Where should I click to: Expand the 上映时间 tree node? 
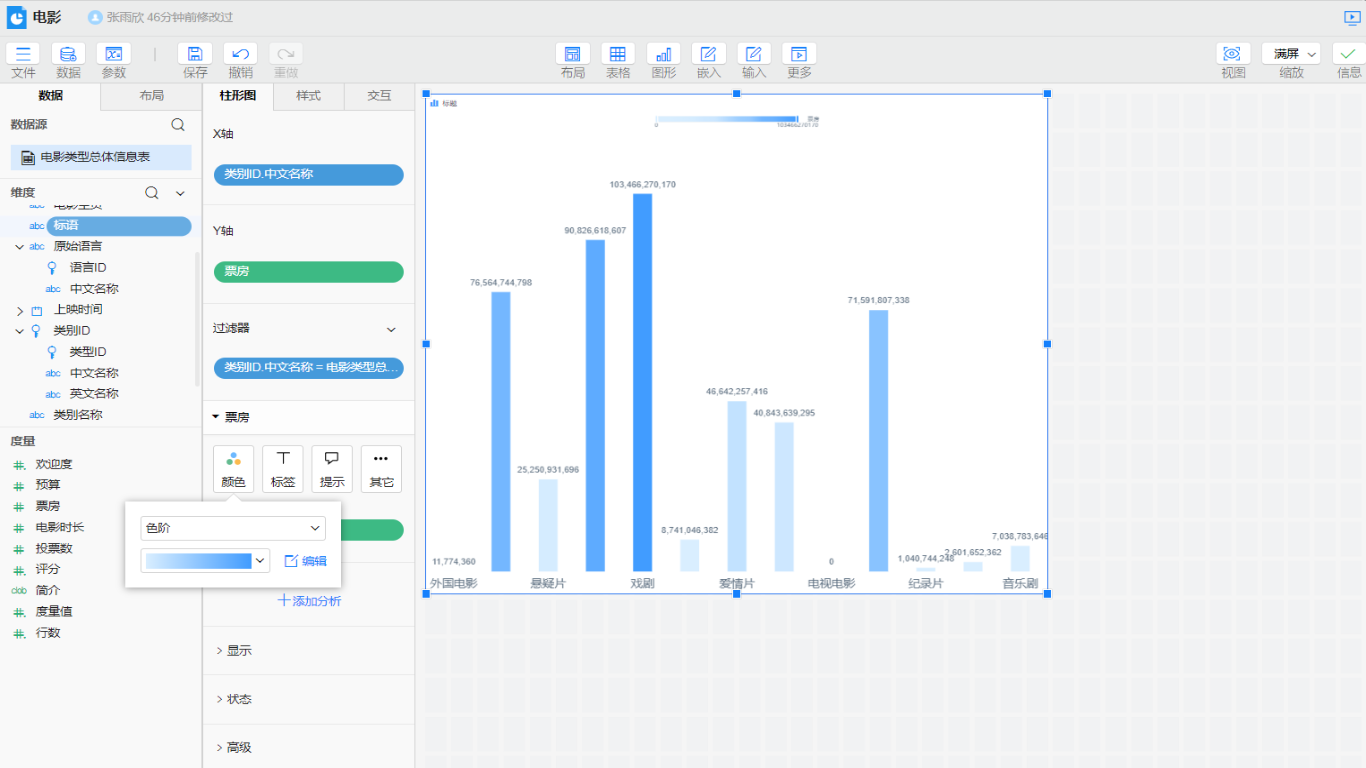tap(20, 311)
